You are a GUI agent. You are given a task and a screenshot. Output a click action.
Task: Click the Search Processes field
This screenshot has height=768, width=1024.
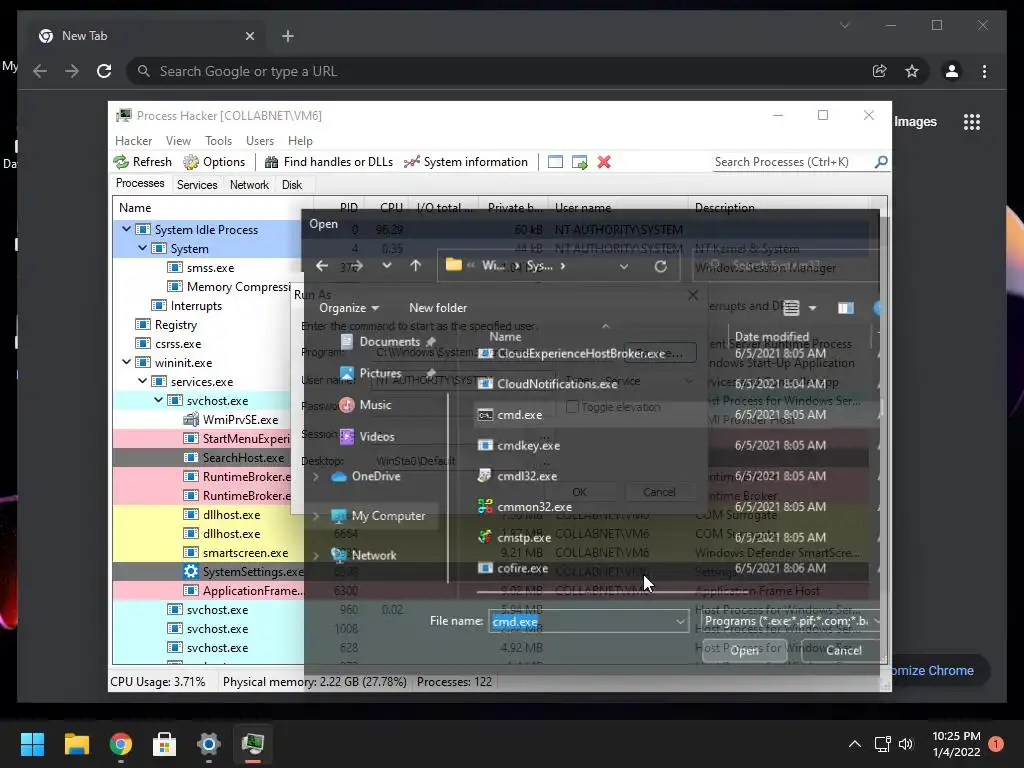click(x=793, y=162)
